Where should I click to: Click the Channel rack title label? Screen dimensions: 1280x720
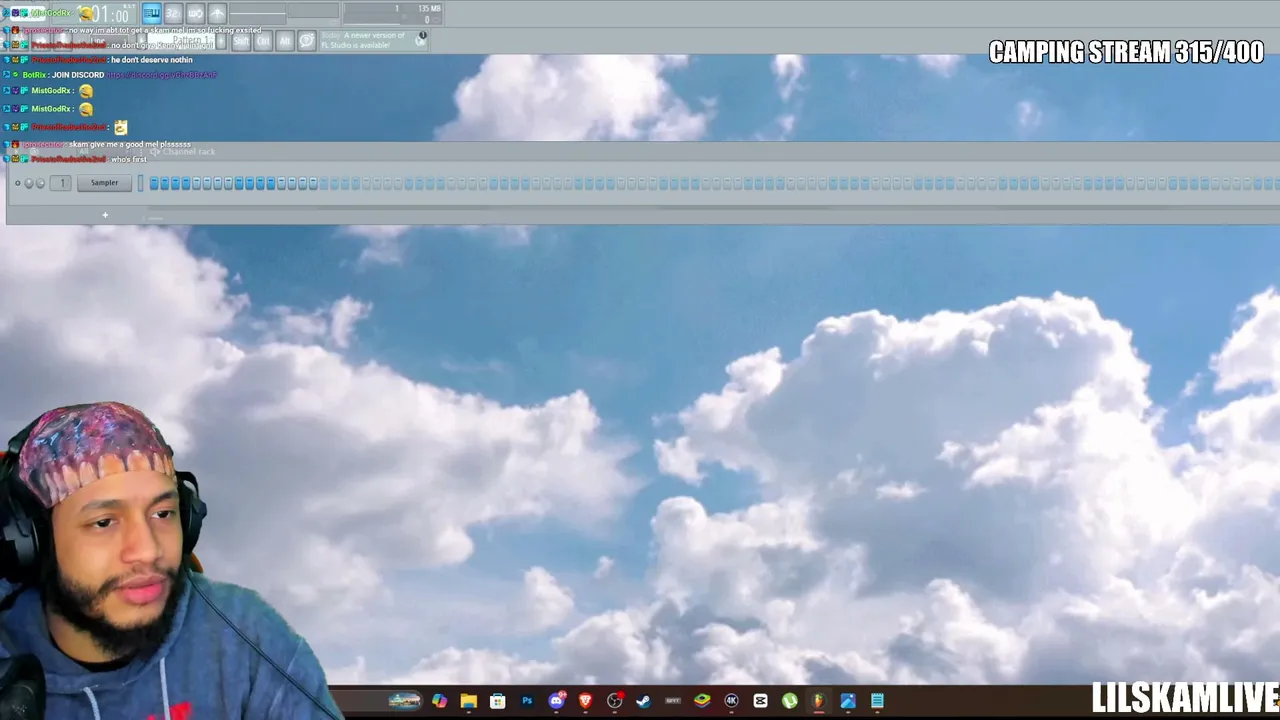coord(189,152)
